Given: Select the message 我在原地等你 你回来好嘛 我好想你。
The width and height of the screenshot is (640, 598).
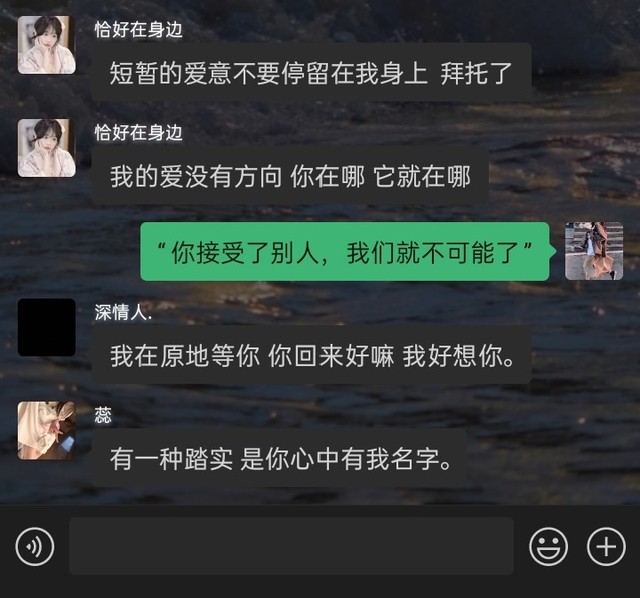Looking at the screenshot, I should [x=311, y=356].
